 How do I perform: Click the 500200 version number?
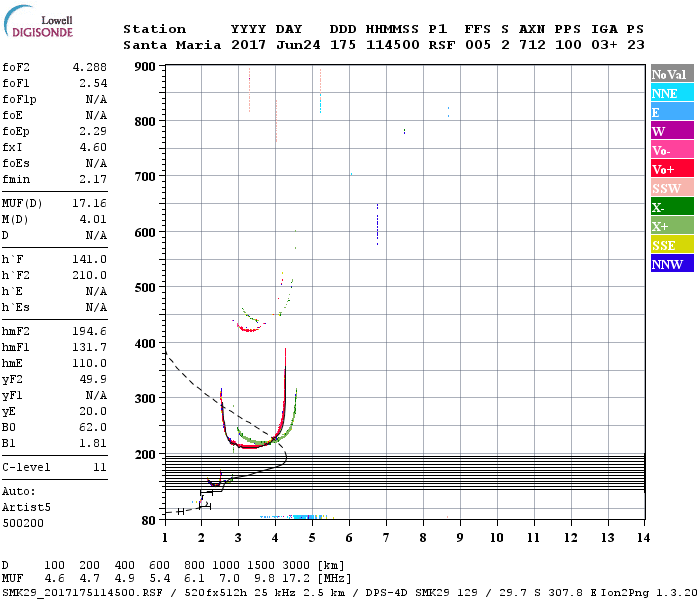[23, 523]
